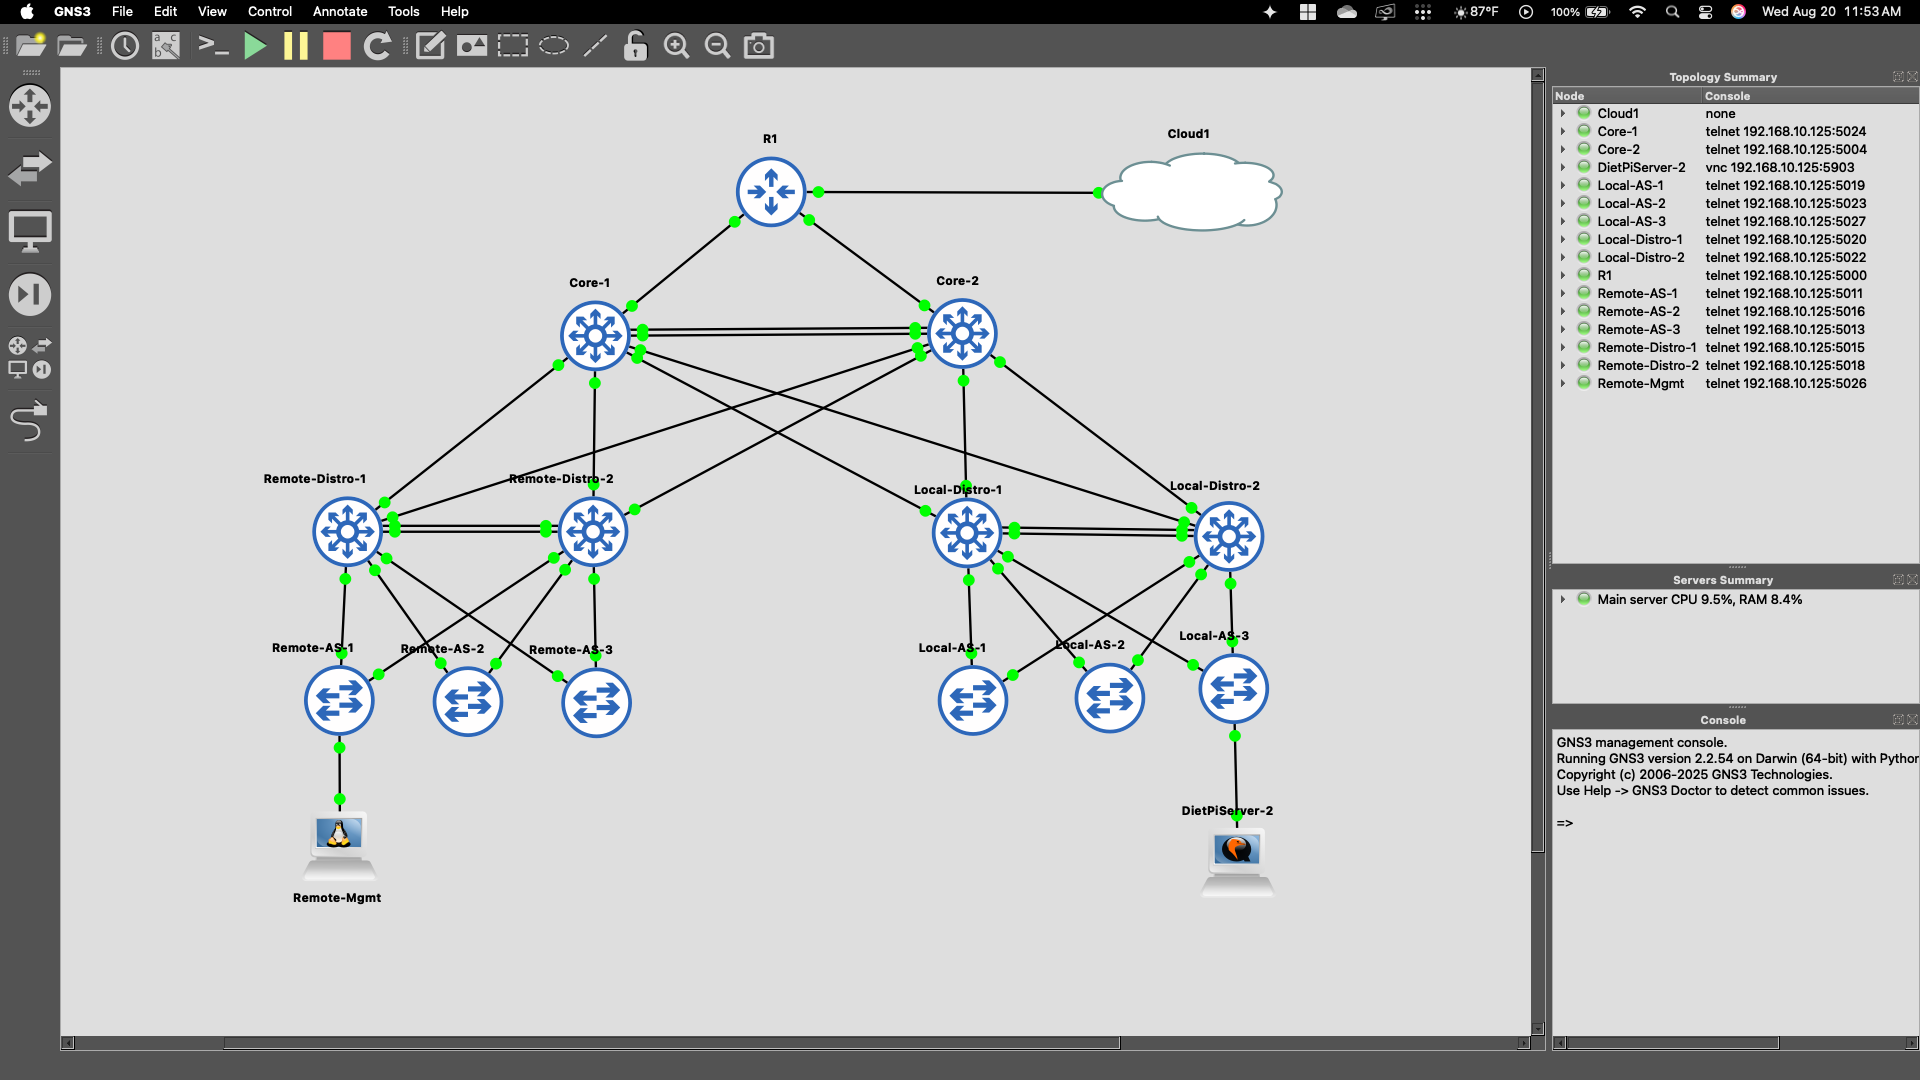Image resolution: width=1920 pixels, height=1080 pixels.
Task: Suspend all nodes with yellow pause button
Action: tap(296, 46)
